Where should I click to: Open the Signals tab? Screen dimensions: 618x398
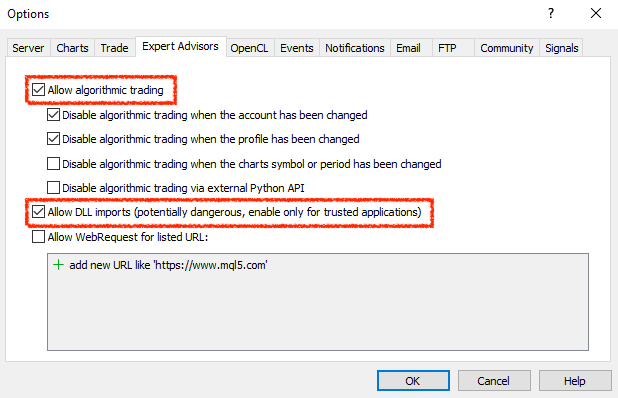tap(562, 48)
